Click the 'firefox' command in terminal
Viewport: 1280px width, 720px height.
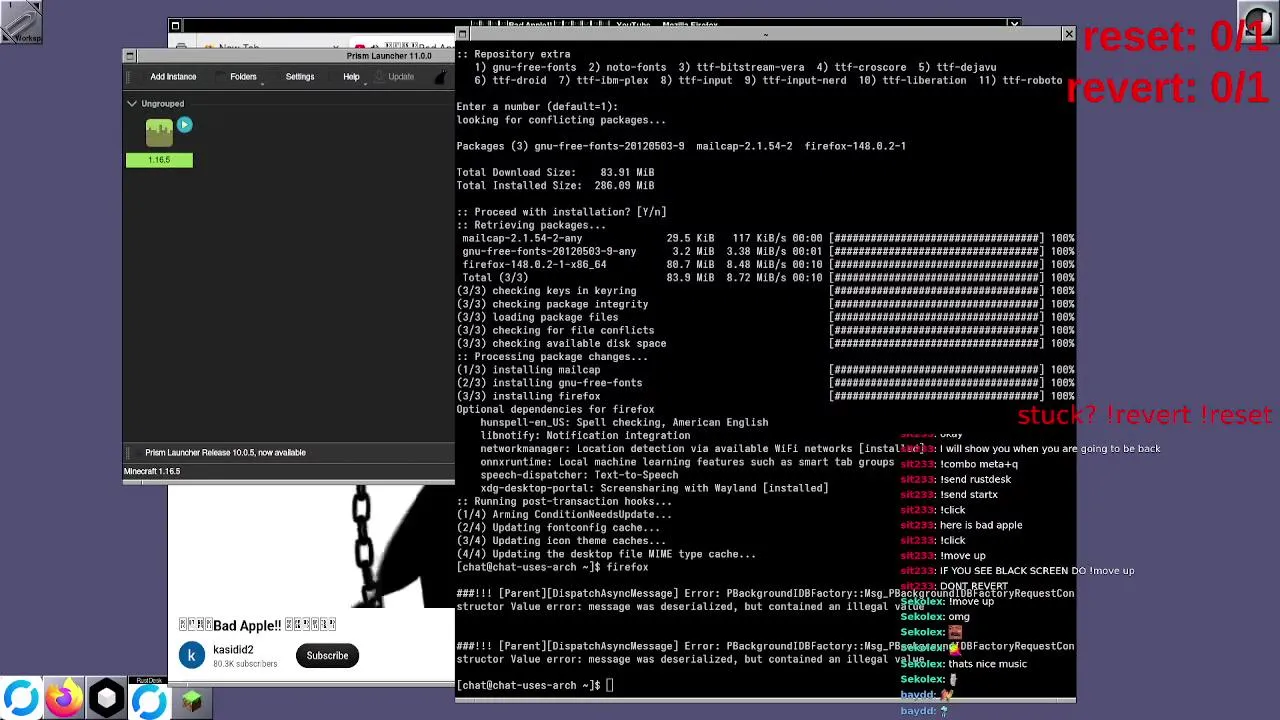627,567
